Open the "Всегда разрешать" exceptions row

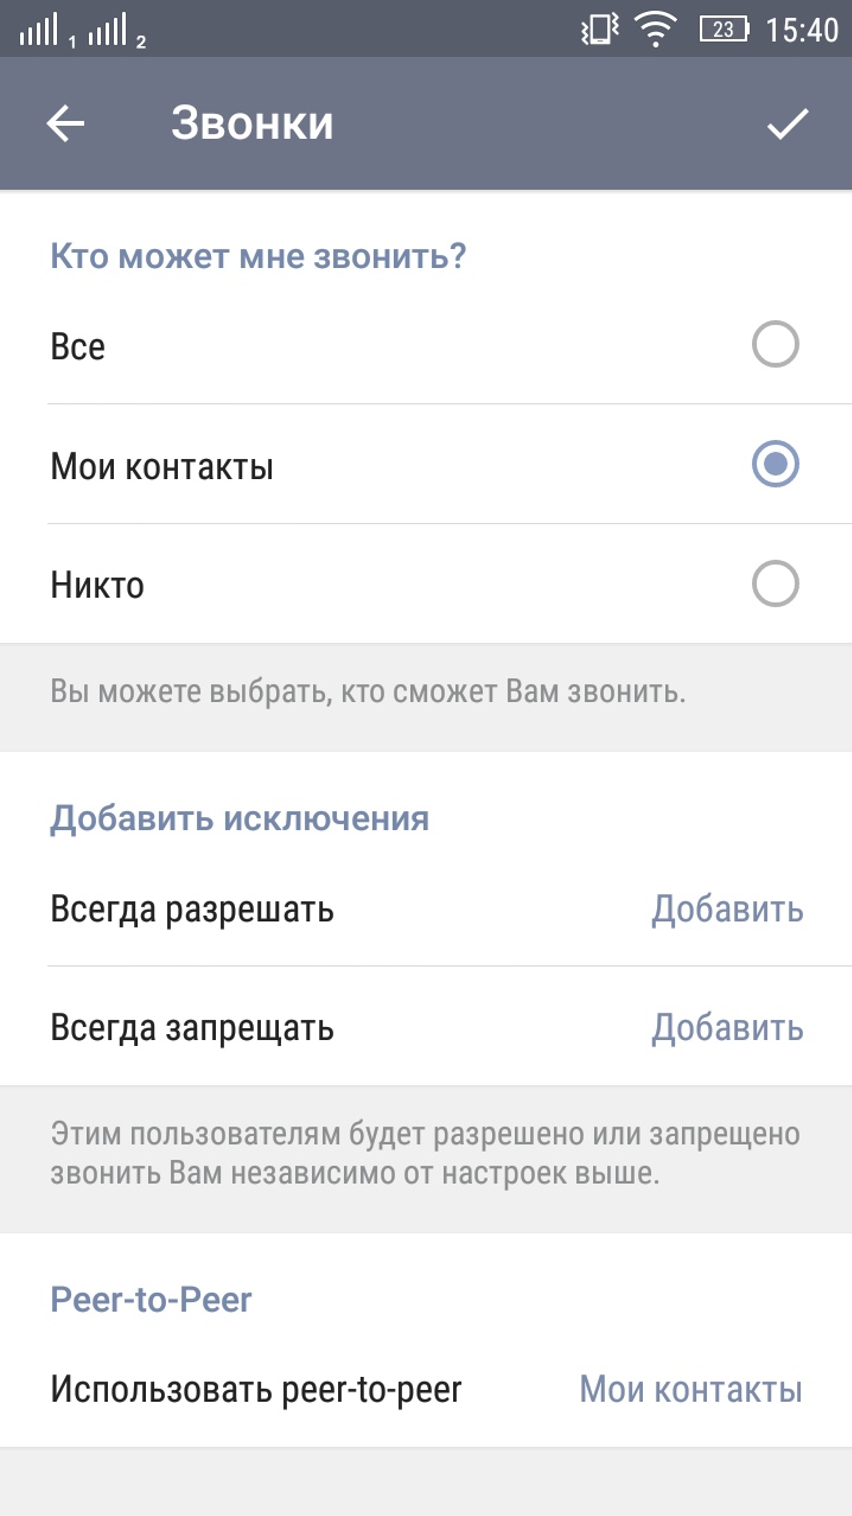192,909
